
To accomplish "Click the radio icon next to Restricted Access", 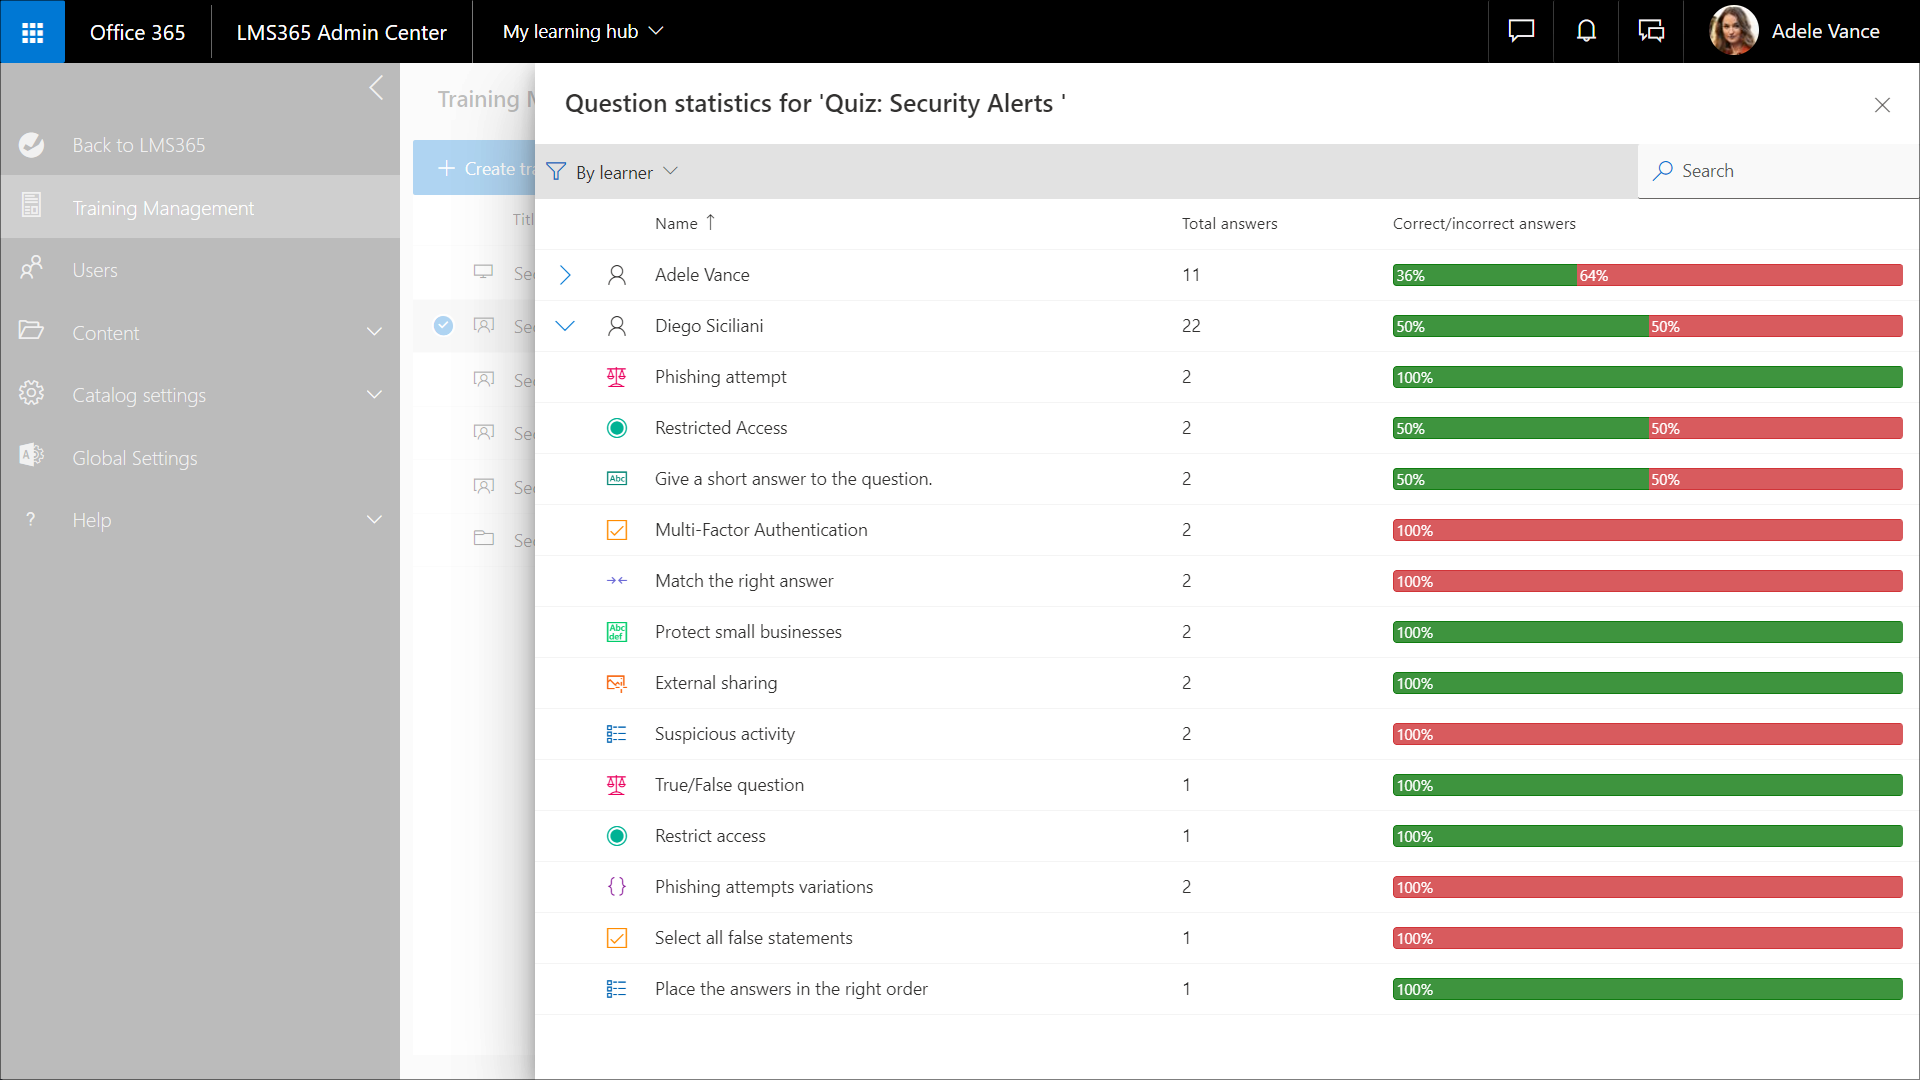I will pos(617,428).
